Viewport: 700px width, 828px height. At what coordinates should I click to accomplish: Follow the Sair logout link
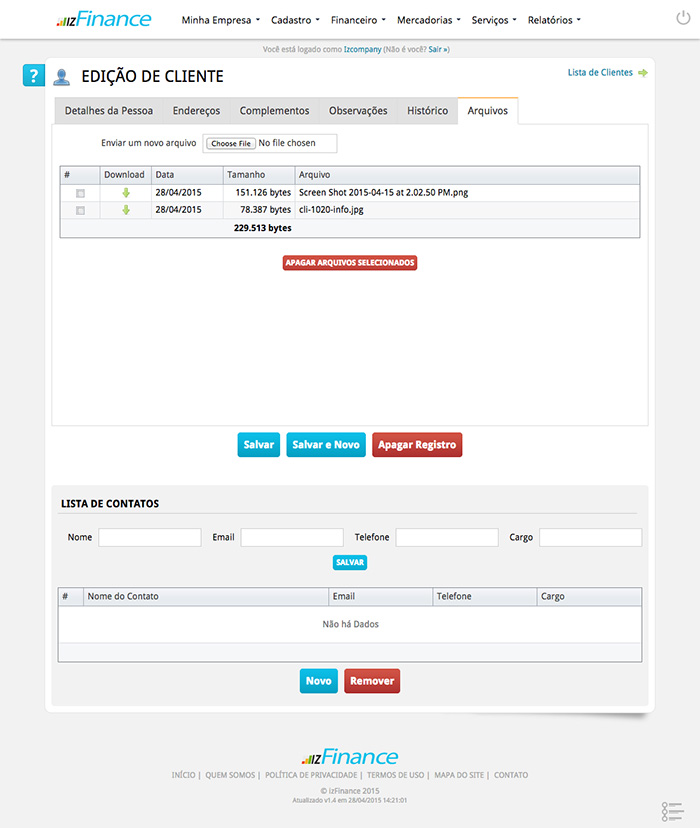pos(438,49)
